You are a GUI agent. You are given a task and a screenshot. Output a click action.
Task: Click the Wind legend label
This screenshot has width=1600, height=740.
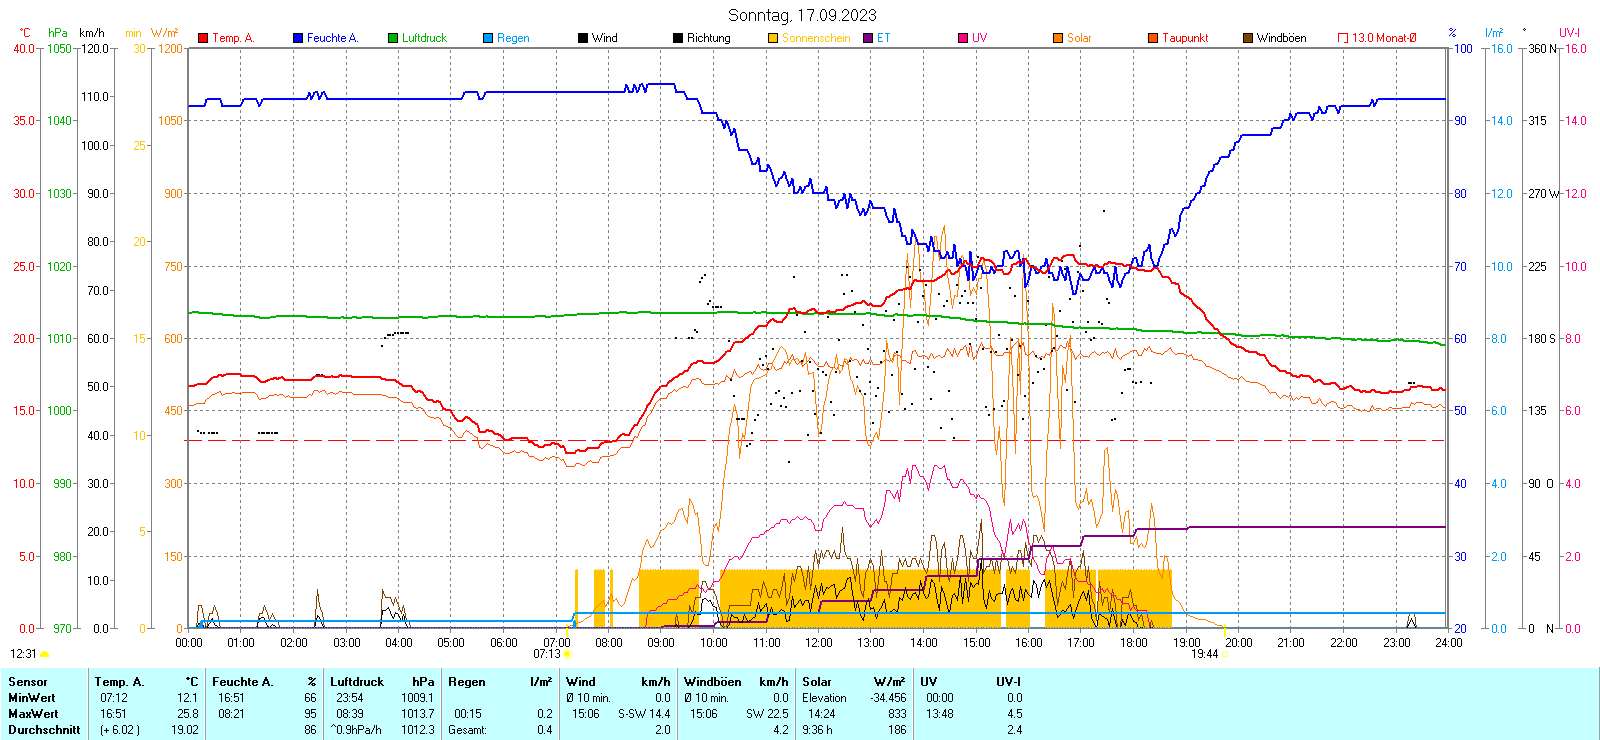[x=604, y=38]
